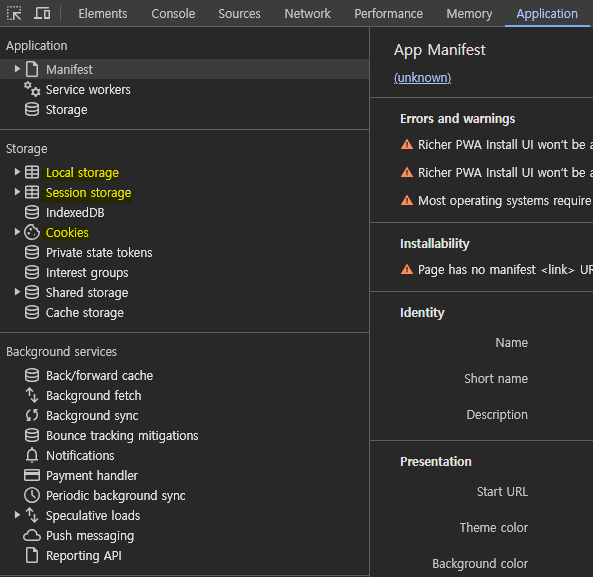Click the IndexedDB database icon
593x577 pixels.
click(32, 212)
